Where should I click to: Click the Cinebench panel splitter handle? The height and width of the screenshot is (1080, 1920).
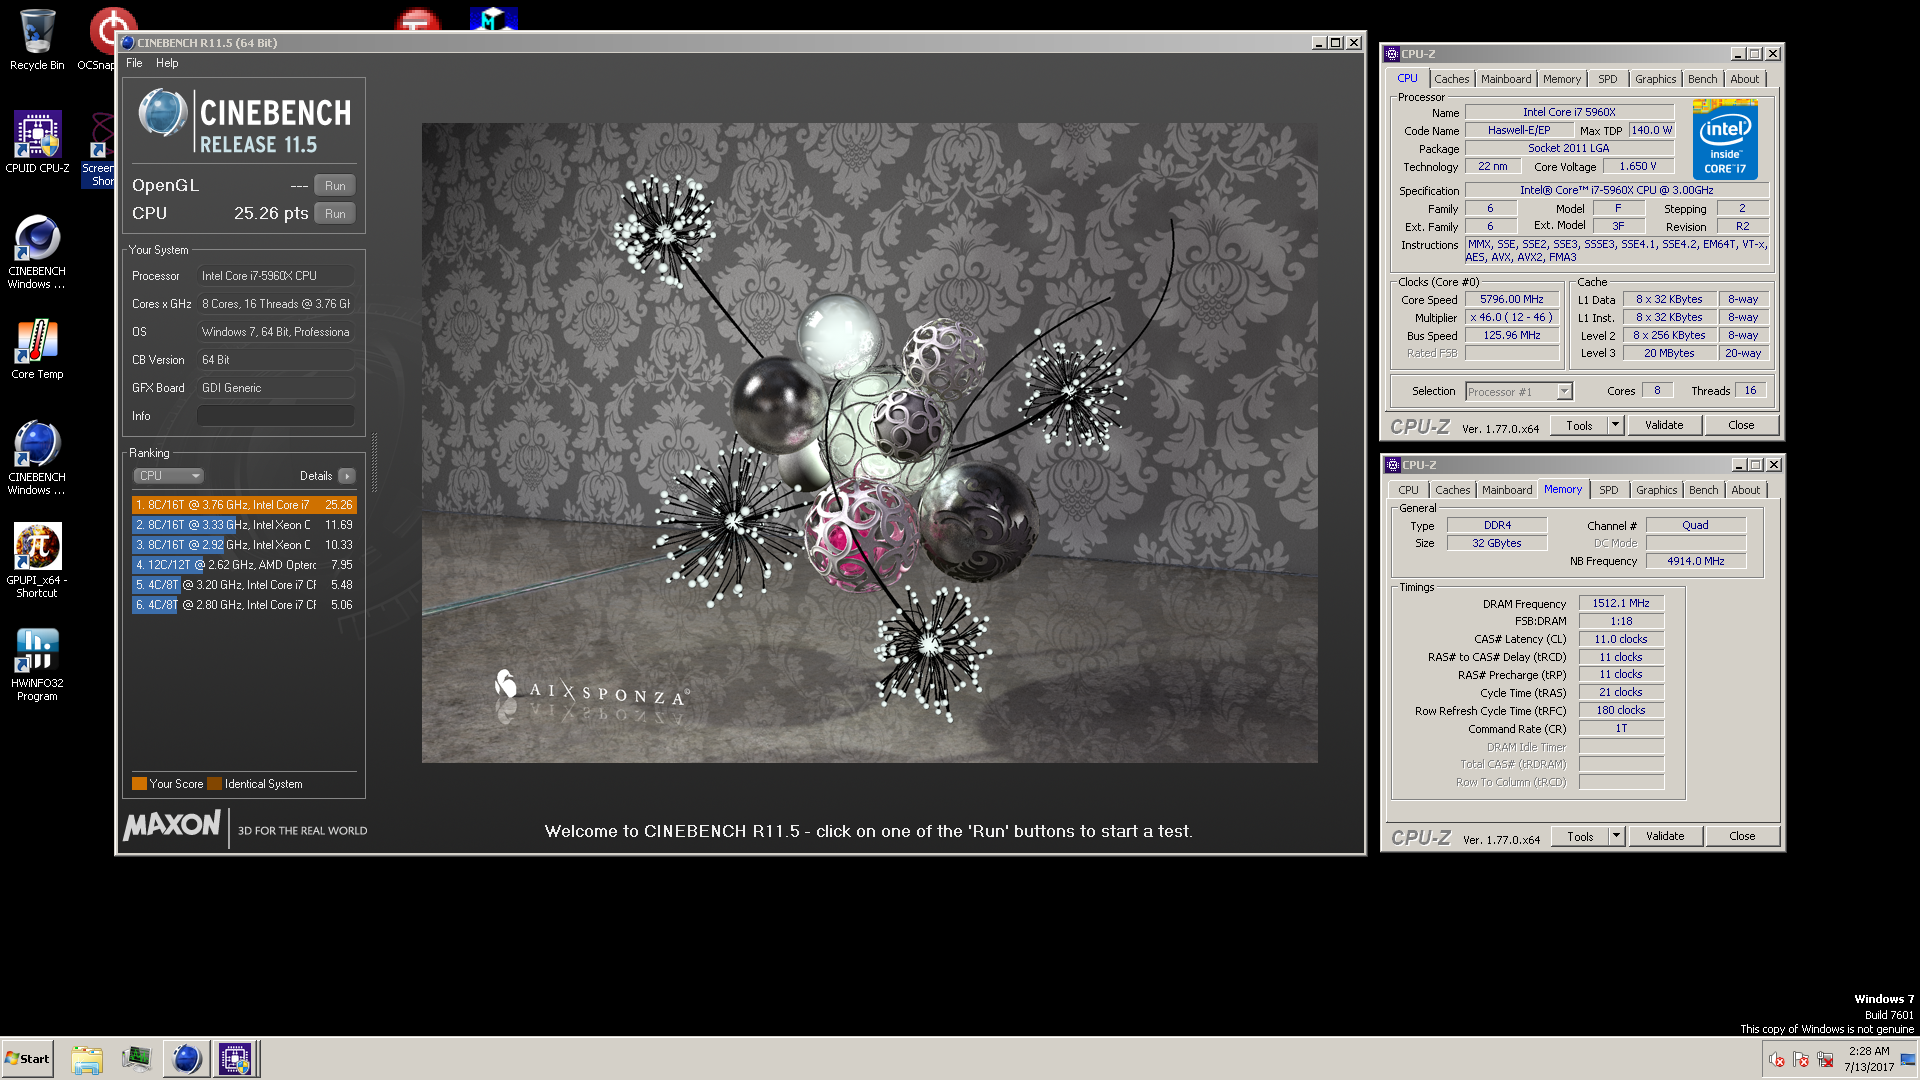coord(375,463)
